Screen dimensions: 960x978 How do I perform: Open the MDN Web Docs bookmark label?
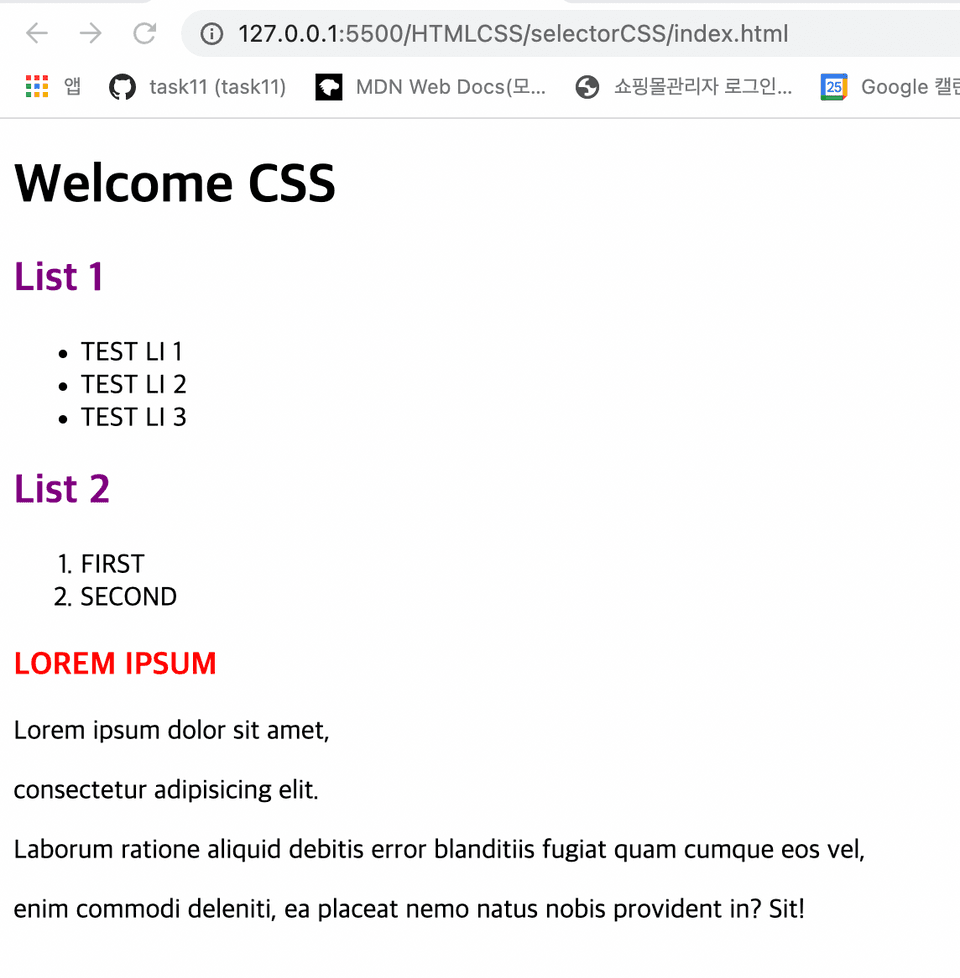pyautogui.click(x=450, y=87)
